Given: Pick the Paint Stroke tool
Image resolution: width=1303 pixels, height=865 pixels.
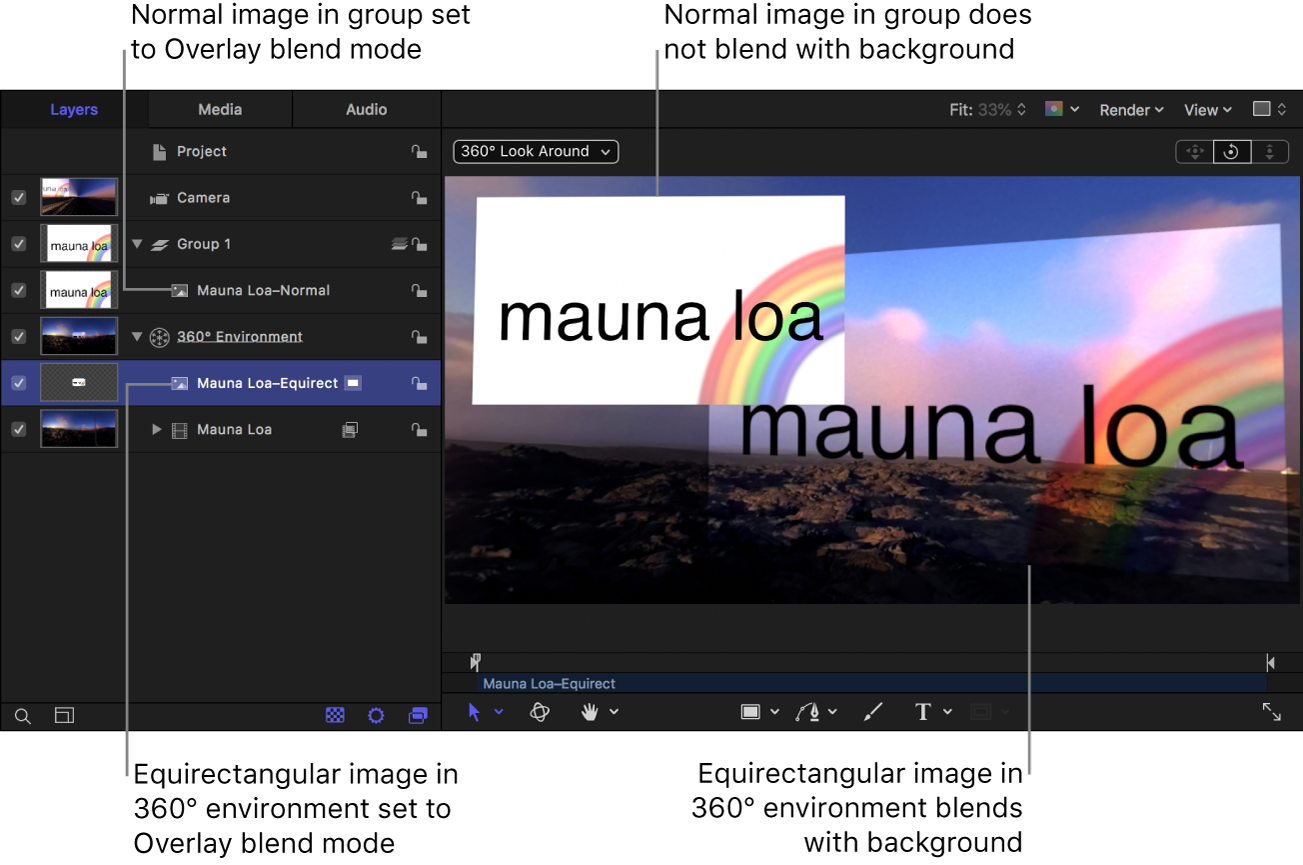Looking at the screenshot, I should coord(871,711).
